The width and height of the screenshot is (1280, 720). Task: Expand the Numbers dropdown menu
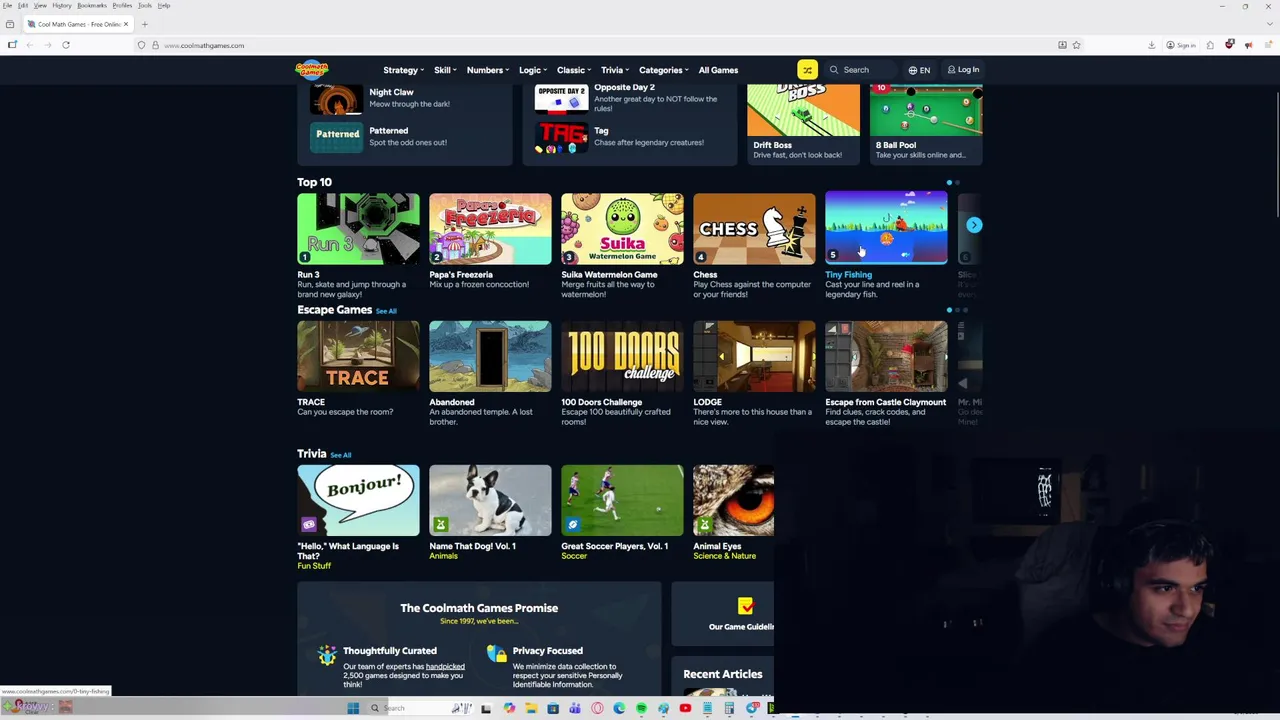click(x=488, y=70)
